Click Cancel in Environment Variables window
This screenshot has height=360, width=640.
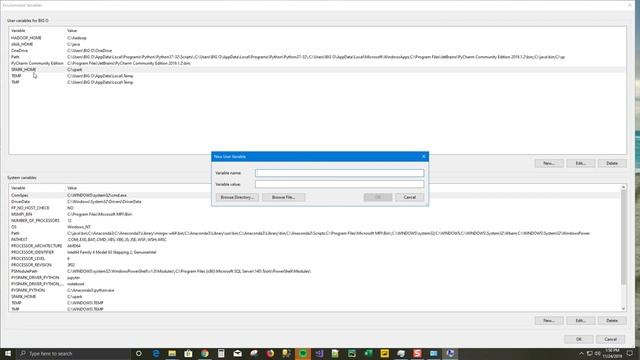pos(610,339)
